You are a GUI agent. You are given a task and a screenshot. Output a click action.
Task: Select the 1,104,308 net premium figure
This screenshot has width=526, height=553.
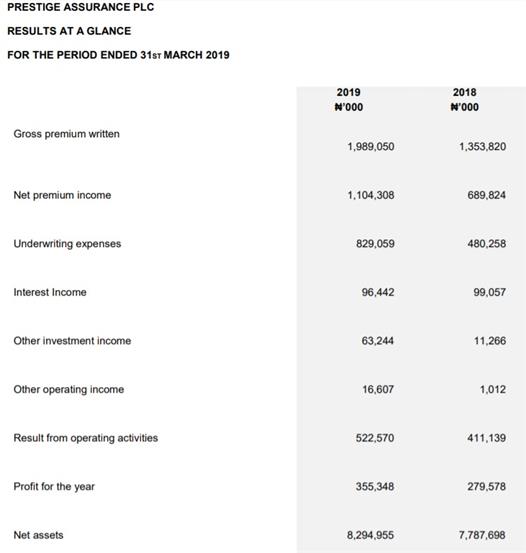pyautogui.click(x=371, y=195)
